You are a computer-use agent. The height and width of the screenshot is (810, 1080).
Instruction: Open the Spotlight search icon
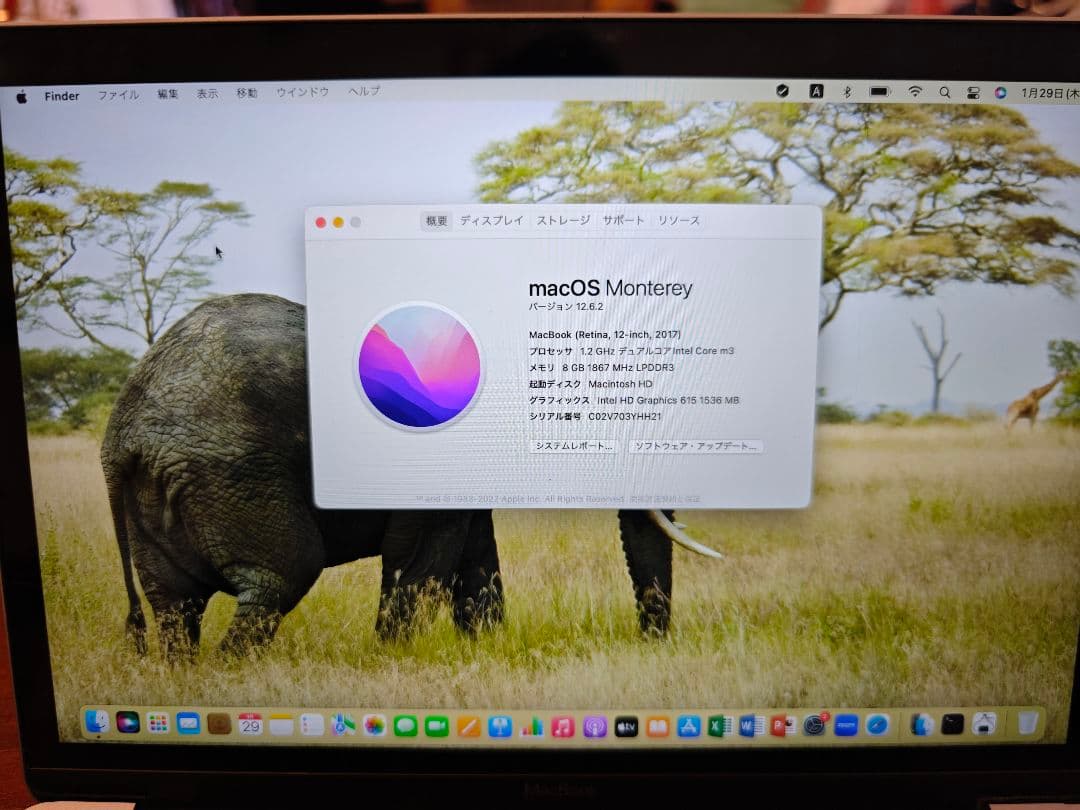pyautogui.click(x=944, y=91)
